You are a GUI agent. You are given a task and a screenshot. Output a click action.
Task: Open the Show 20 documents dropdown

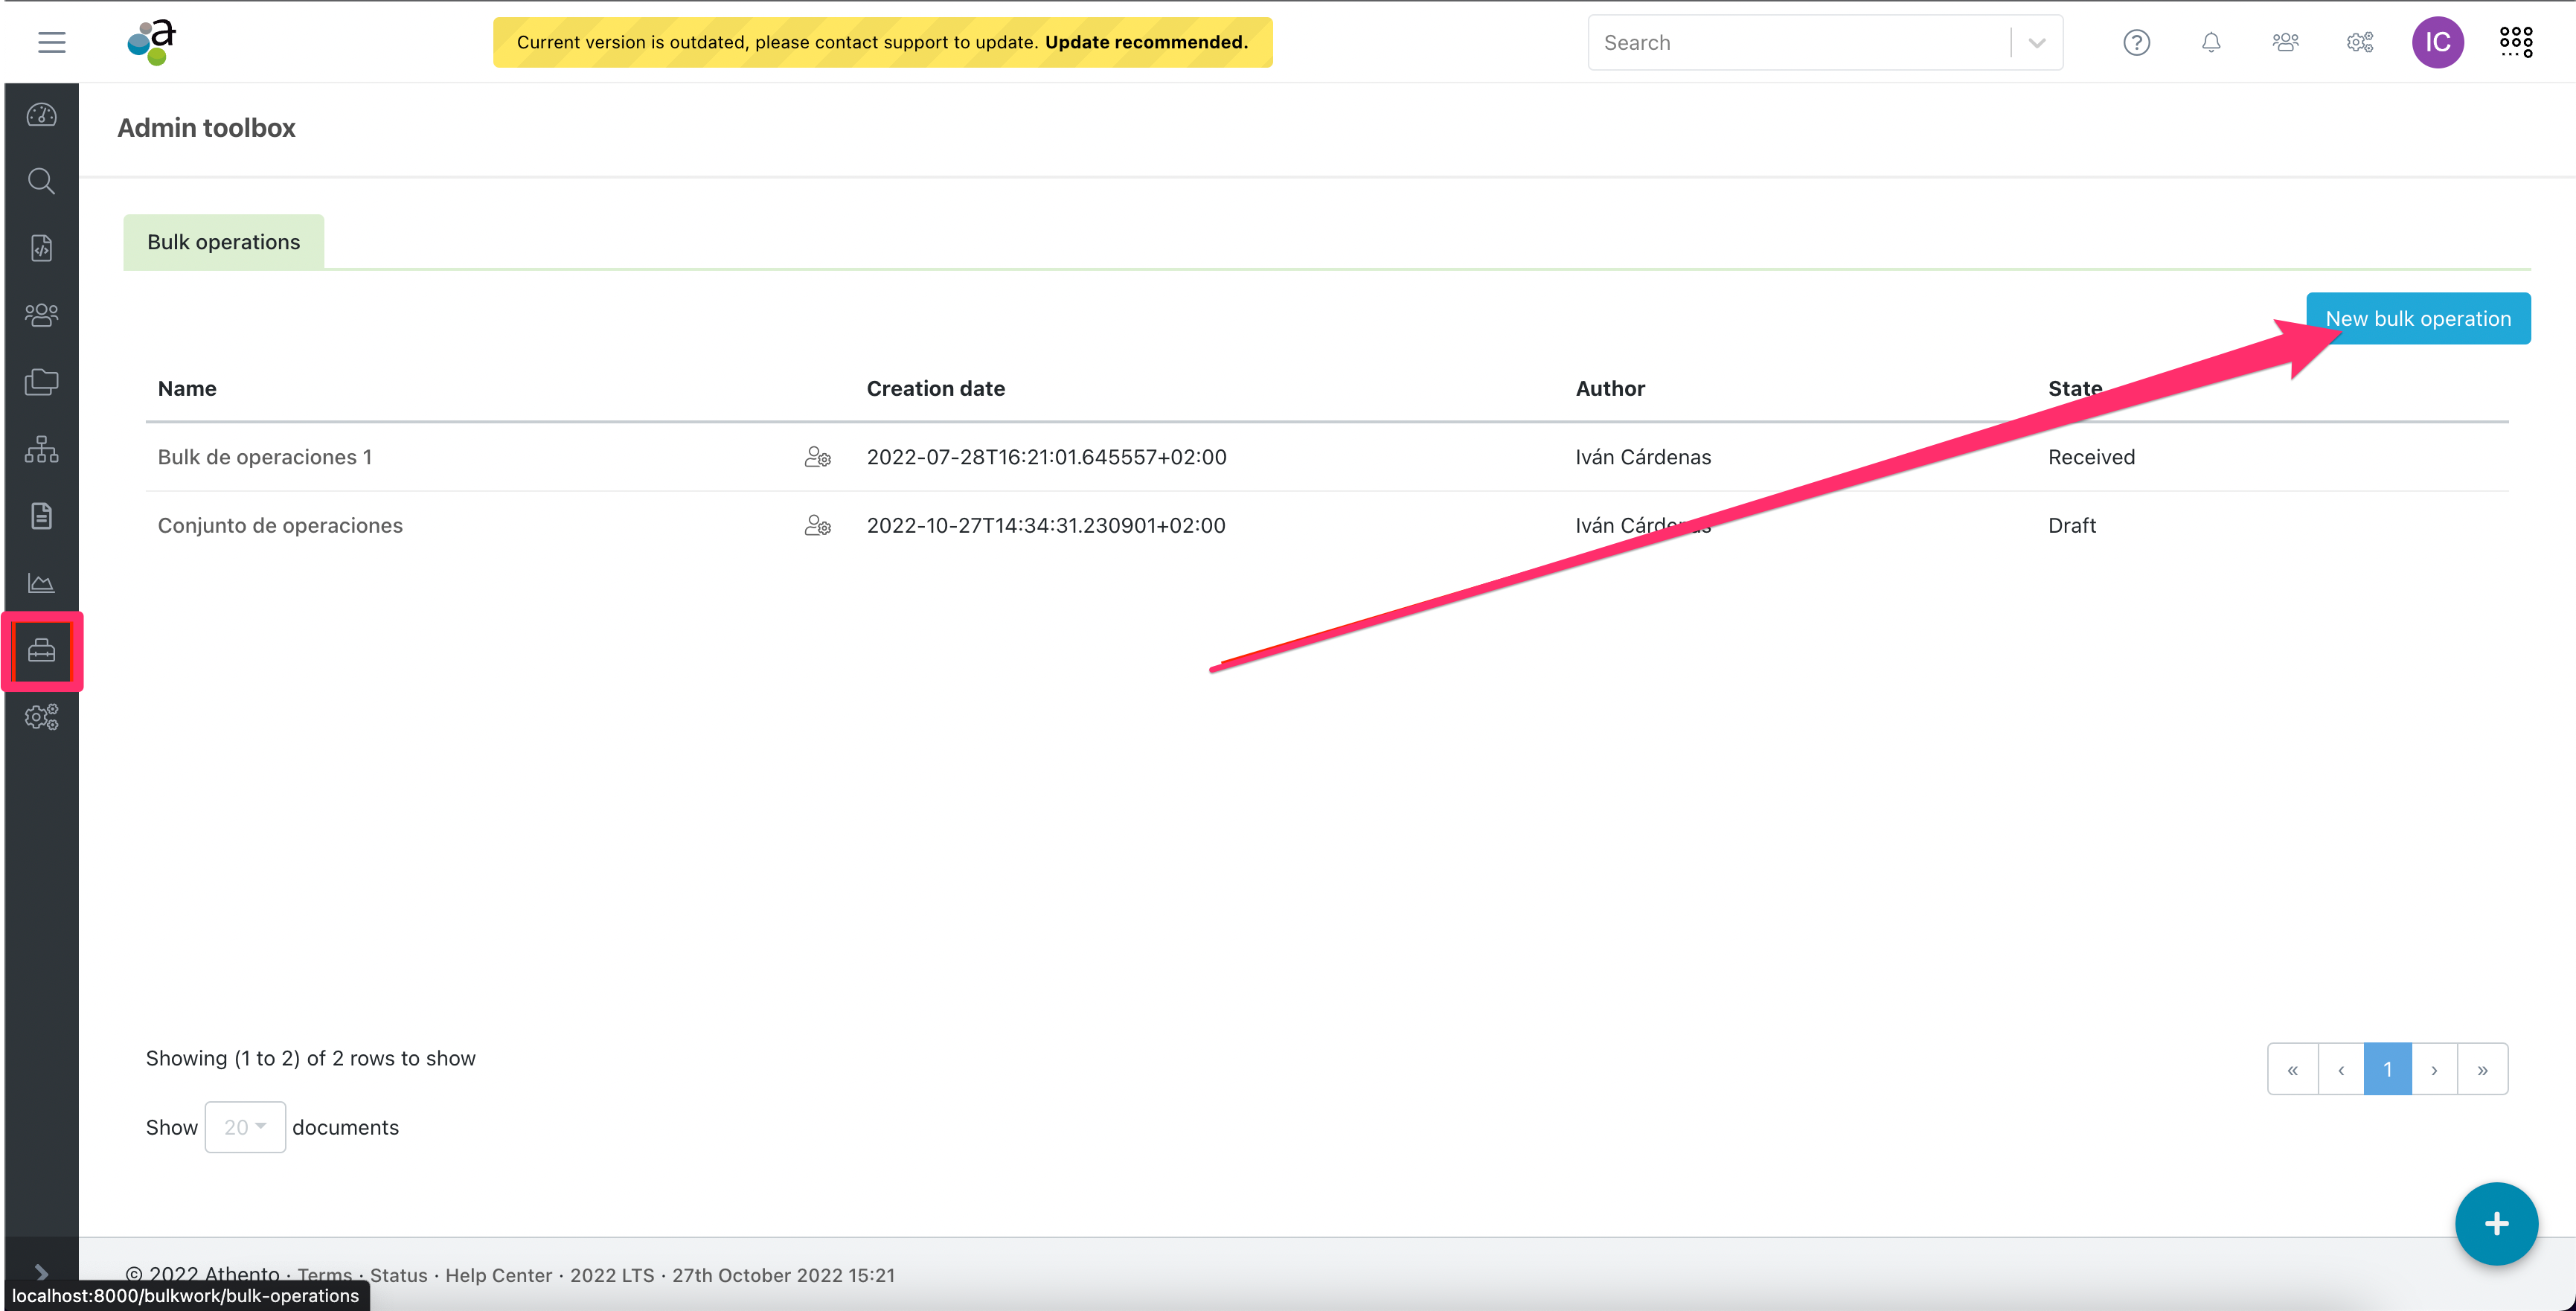point(245,1127)
